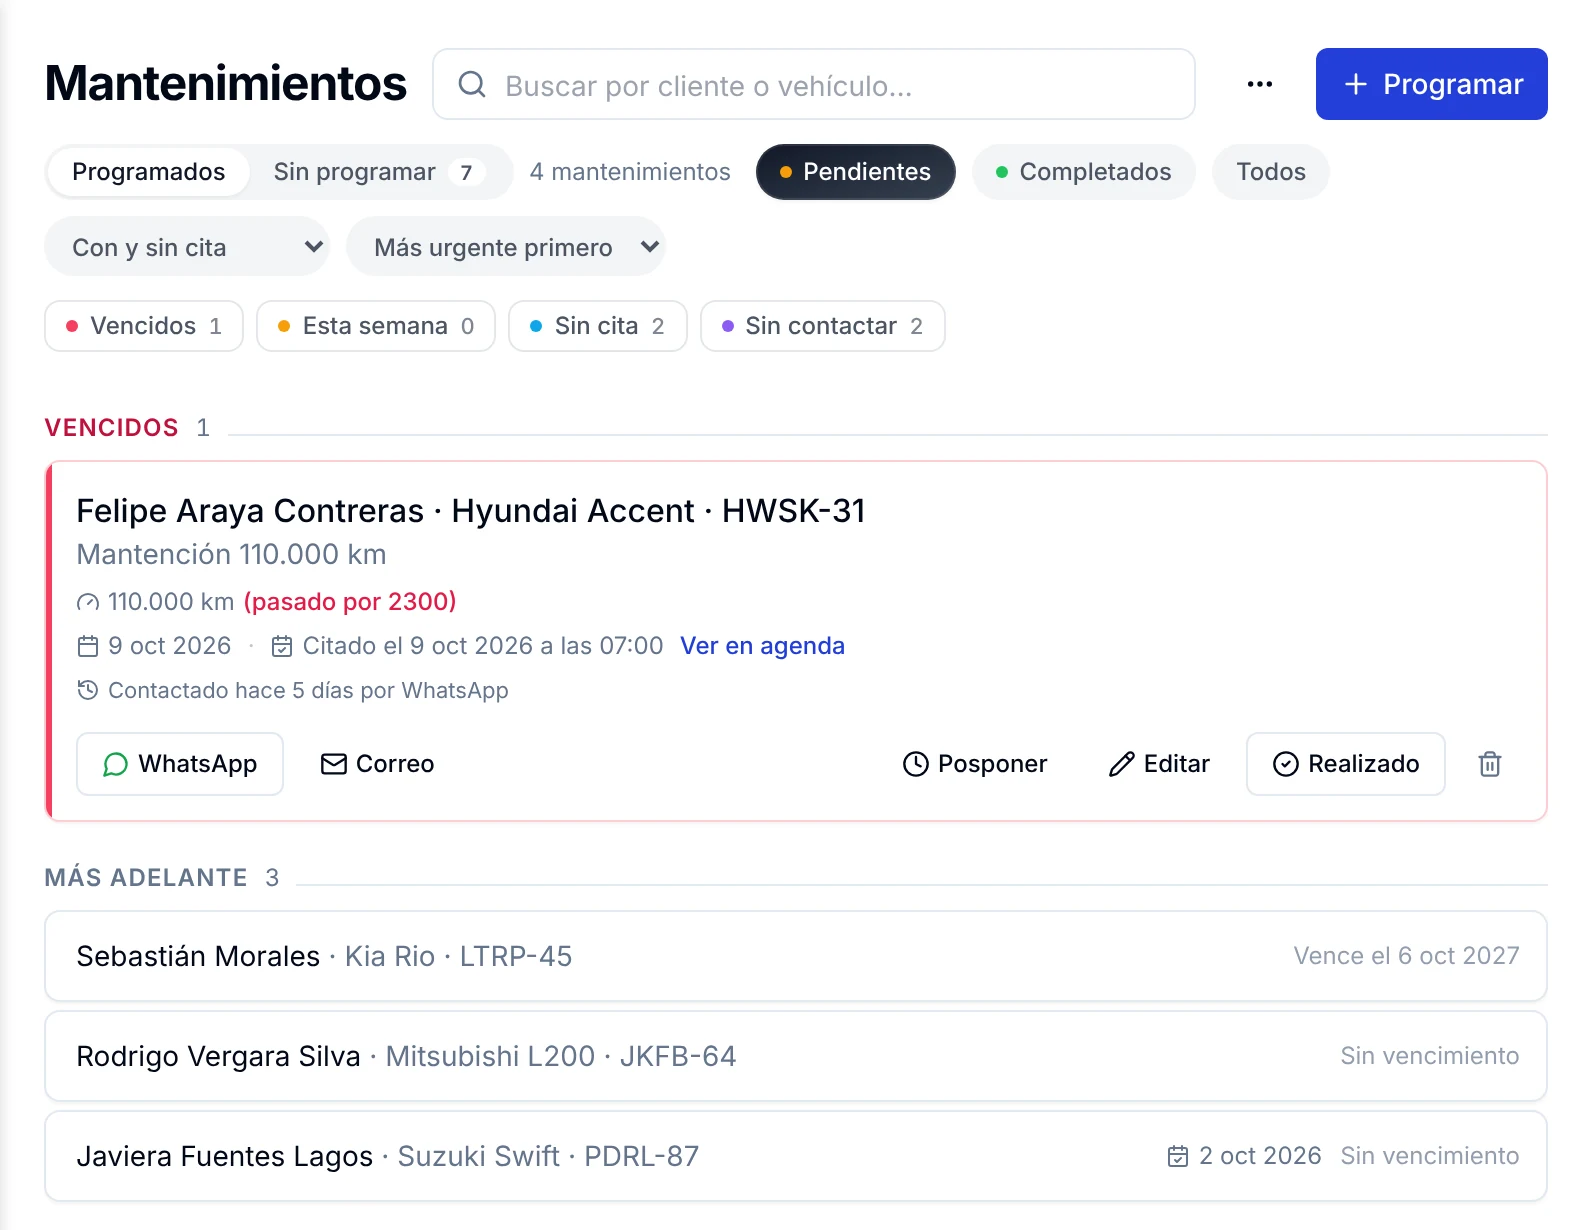Delete Felipe Araya's maintenance with trash icon

1490,764
